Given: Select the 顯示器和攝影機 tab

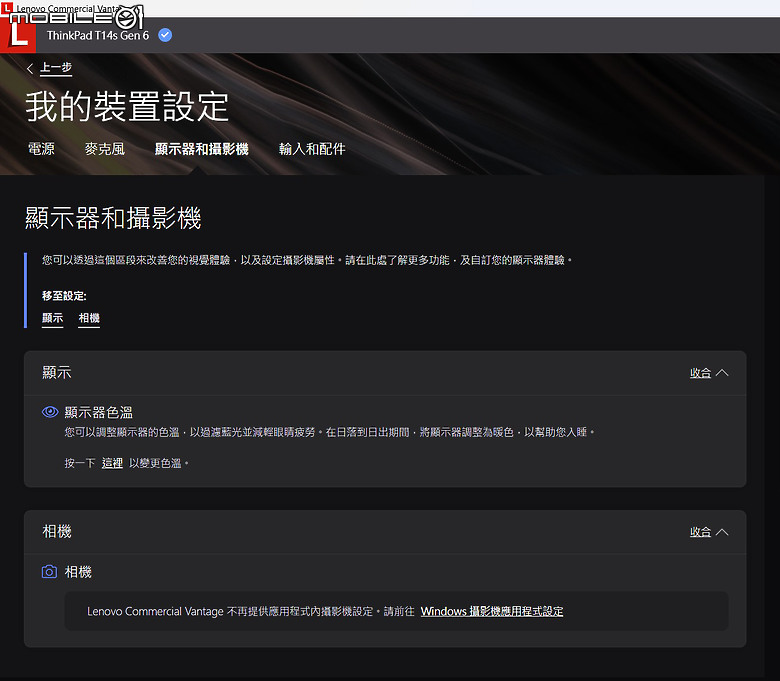Looking at the screenshot, I should (201, 149).
